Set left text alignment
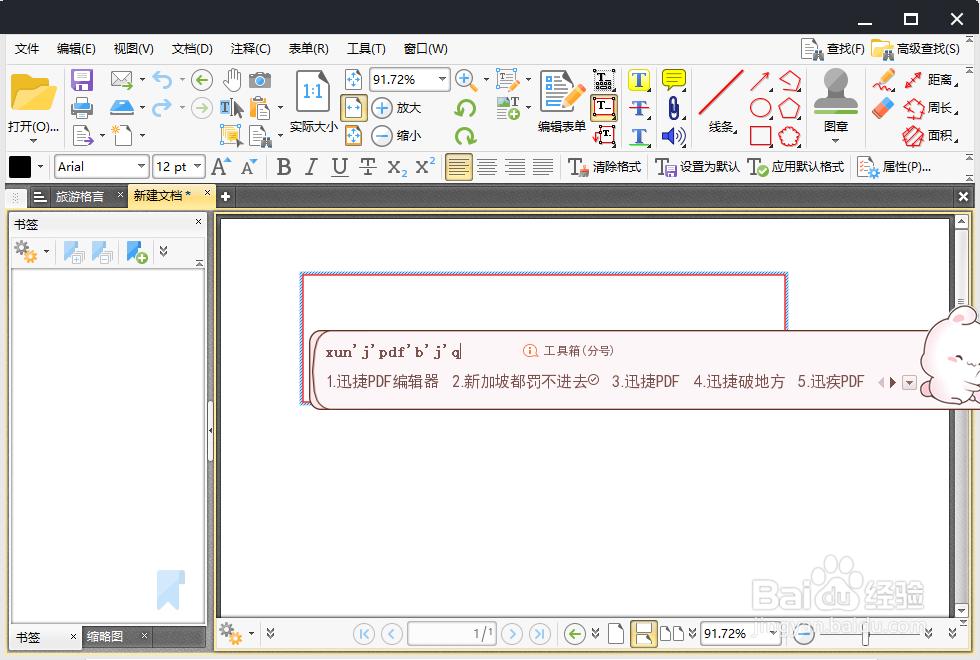980x660 pixels. [459, 167]
